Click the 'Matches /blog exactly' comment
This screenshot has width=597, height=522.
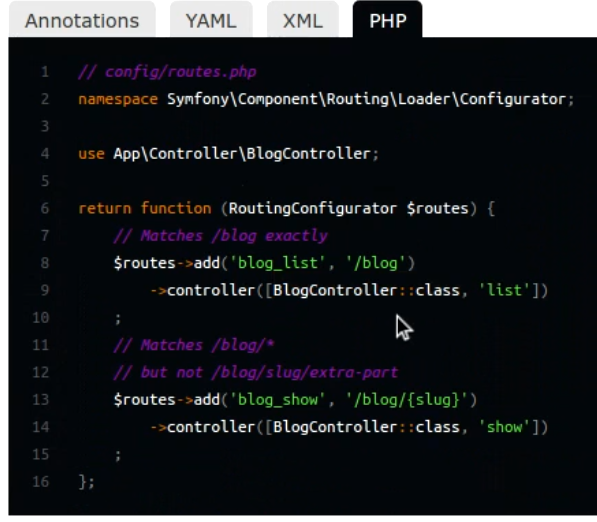(x=221, y=236)
